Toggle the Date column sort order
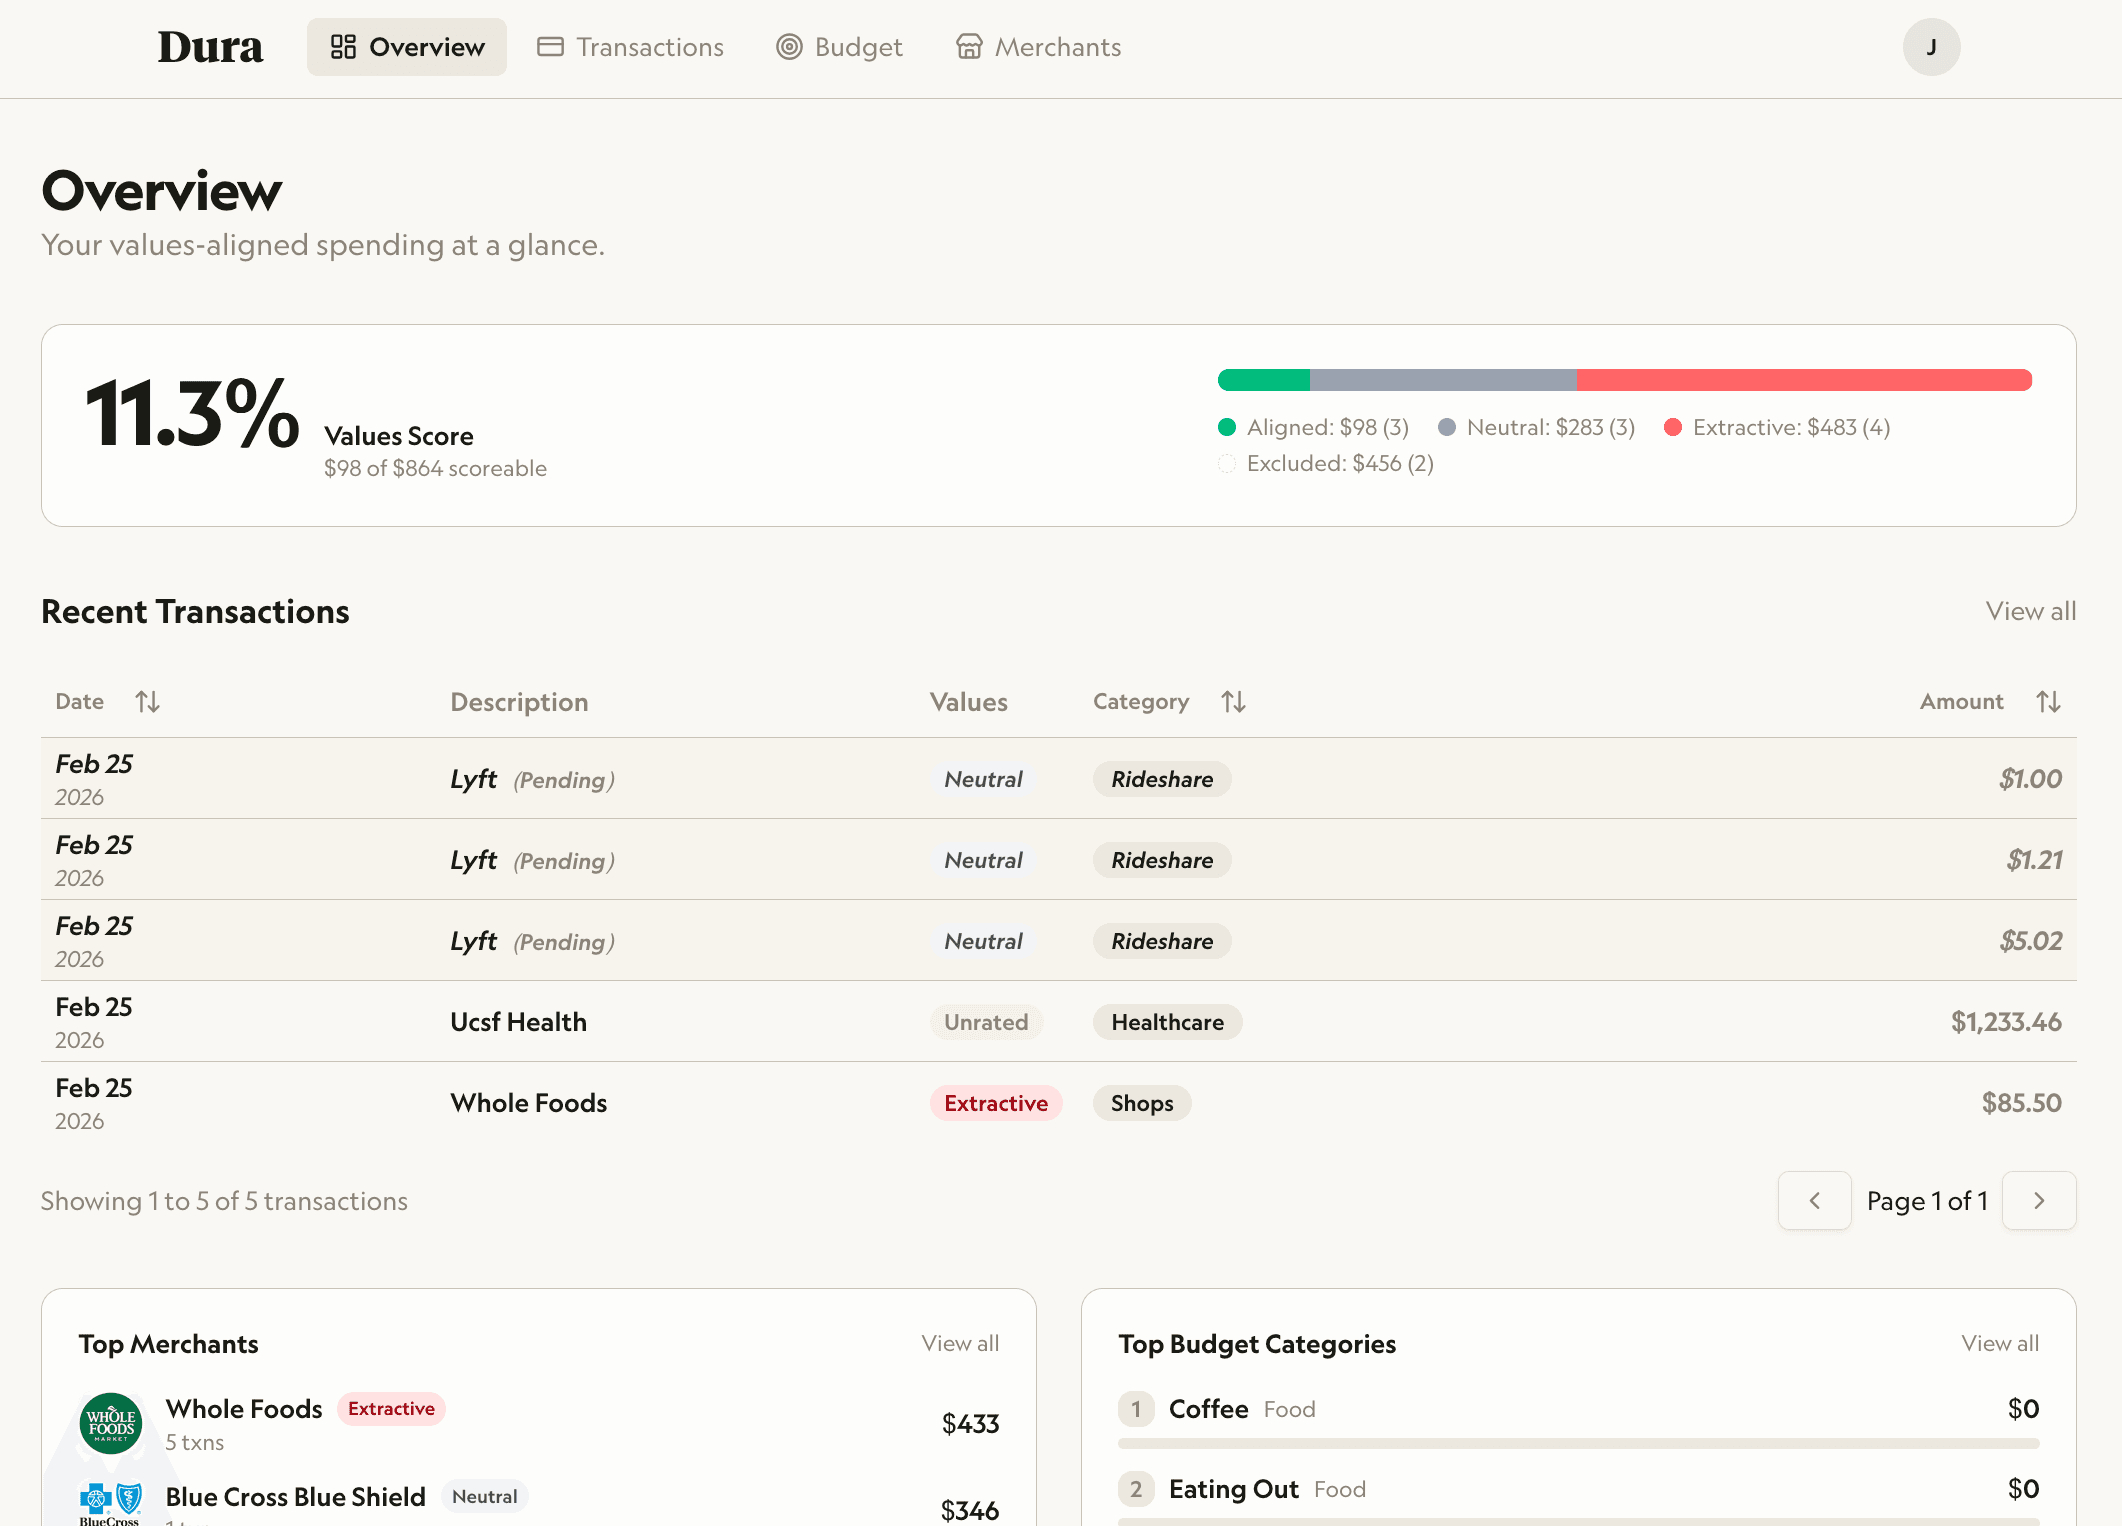Viewport: 2122px width, 1526px height. point(147,701)
